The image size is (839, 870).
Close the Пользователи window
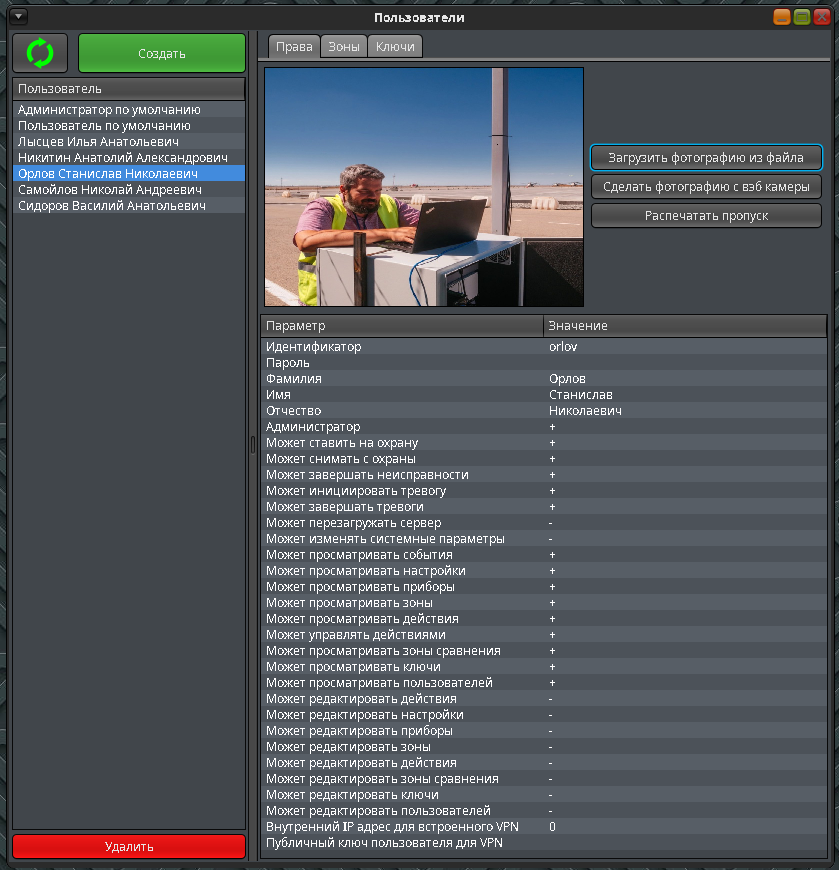(822, 17)
